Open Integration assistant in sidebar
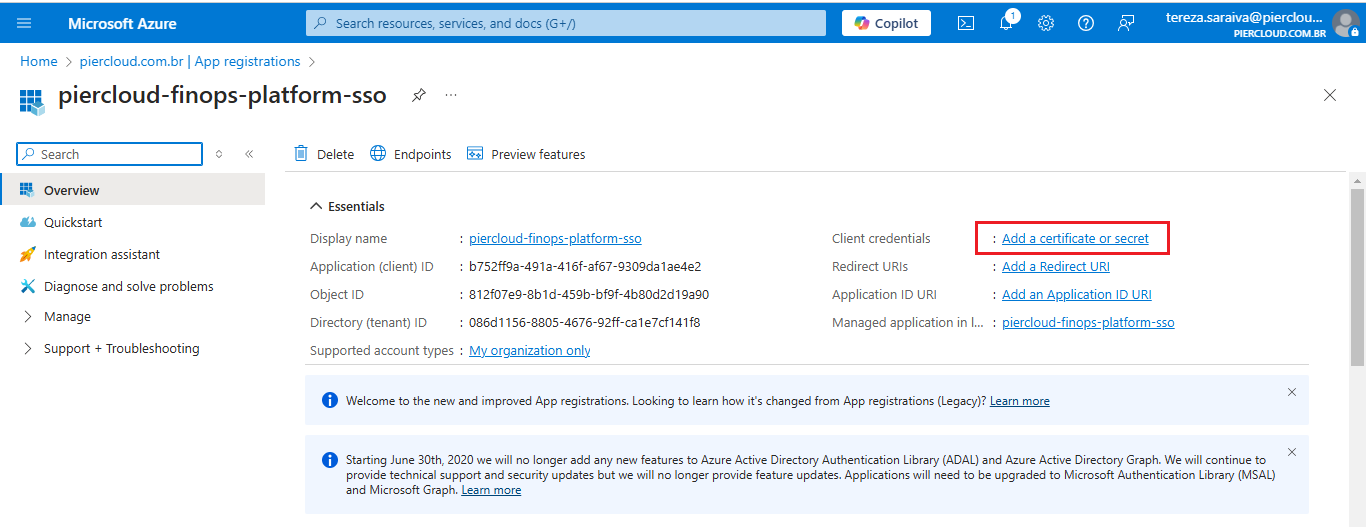 click(x=101, y=254)
